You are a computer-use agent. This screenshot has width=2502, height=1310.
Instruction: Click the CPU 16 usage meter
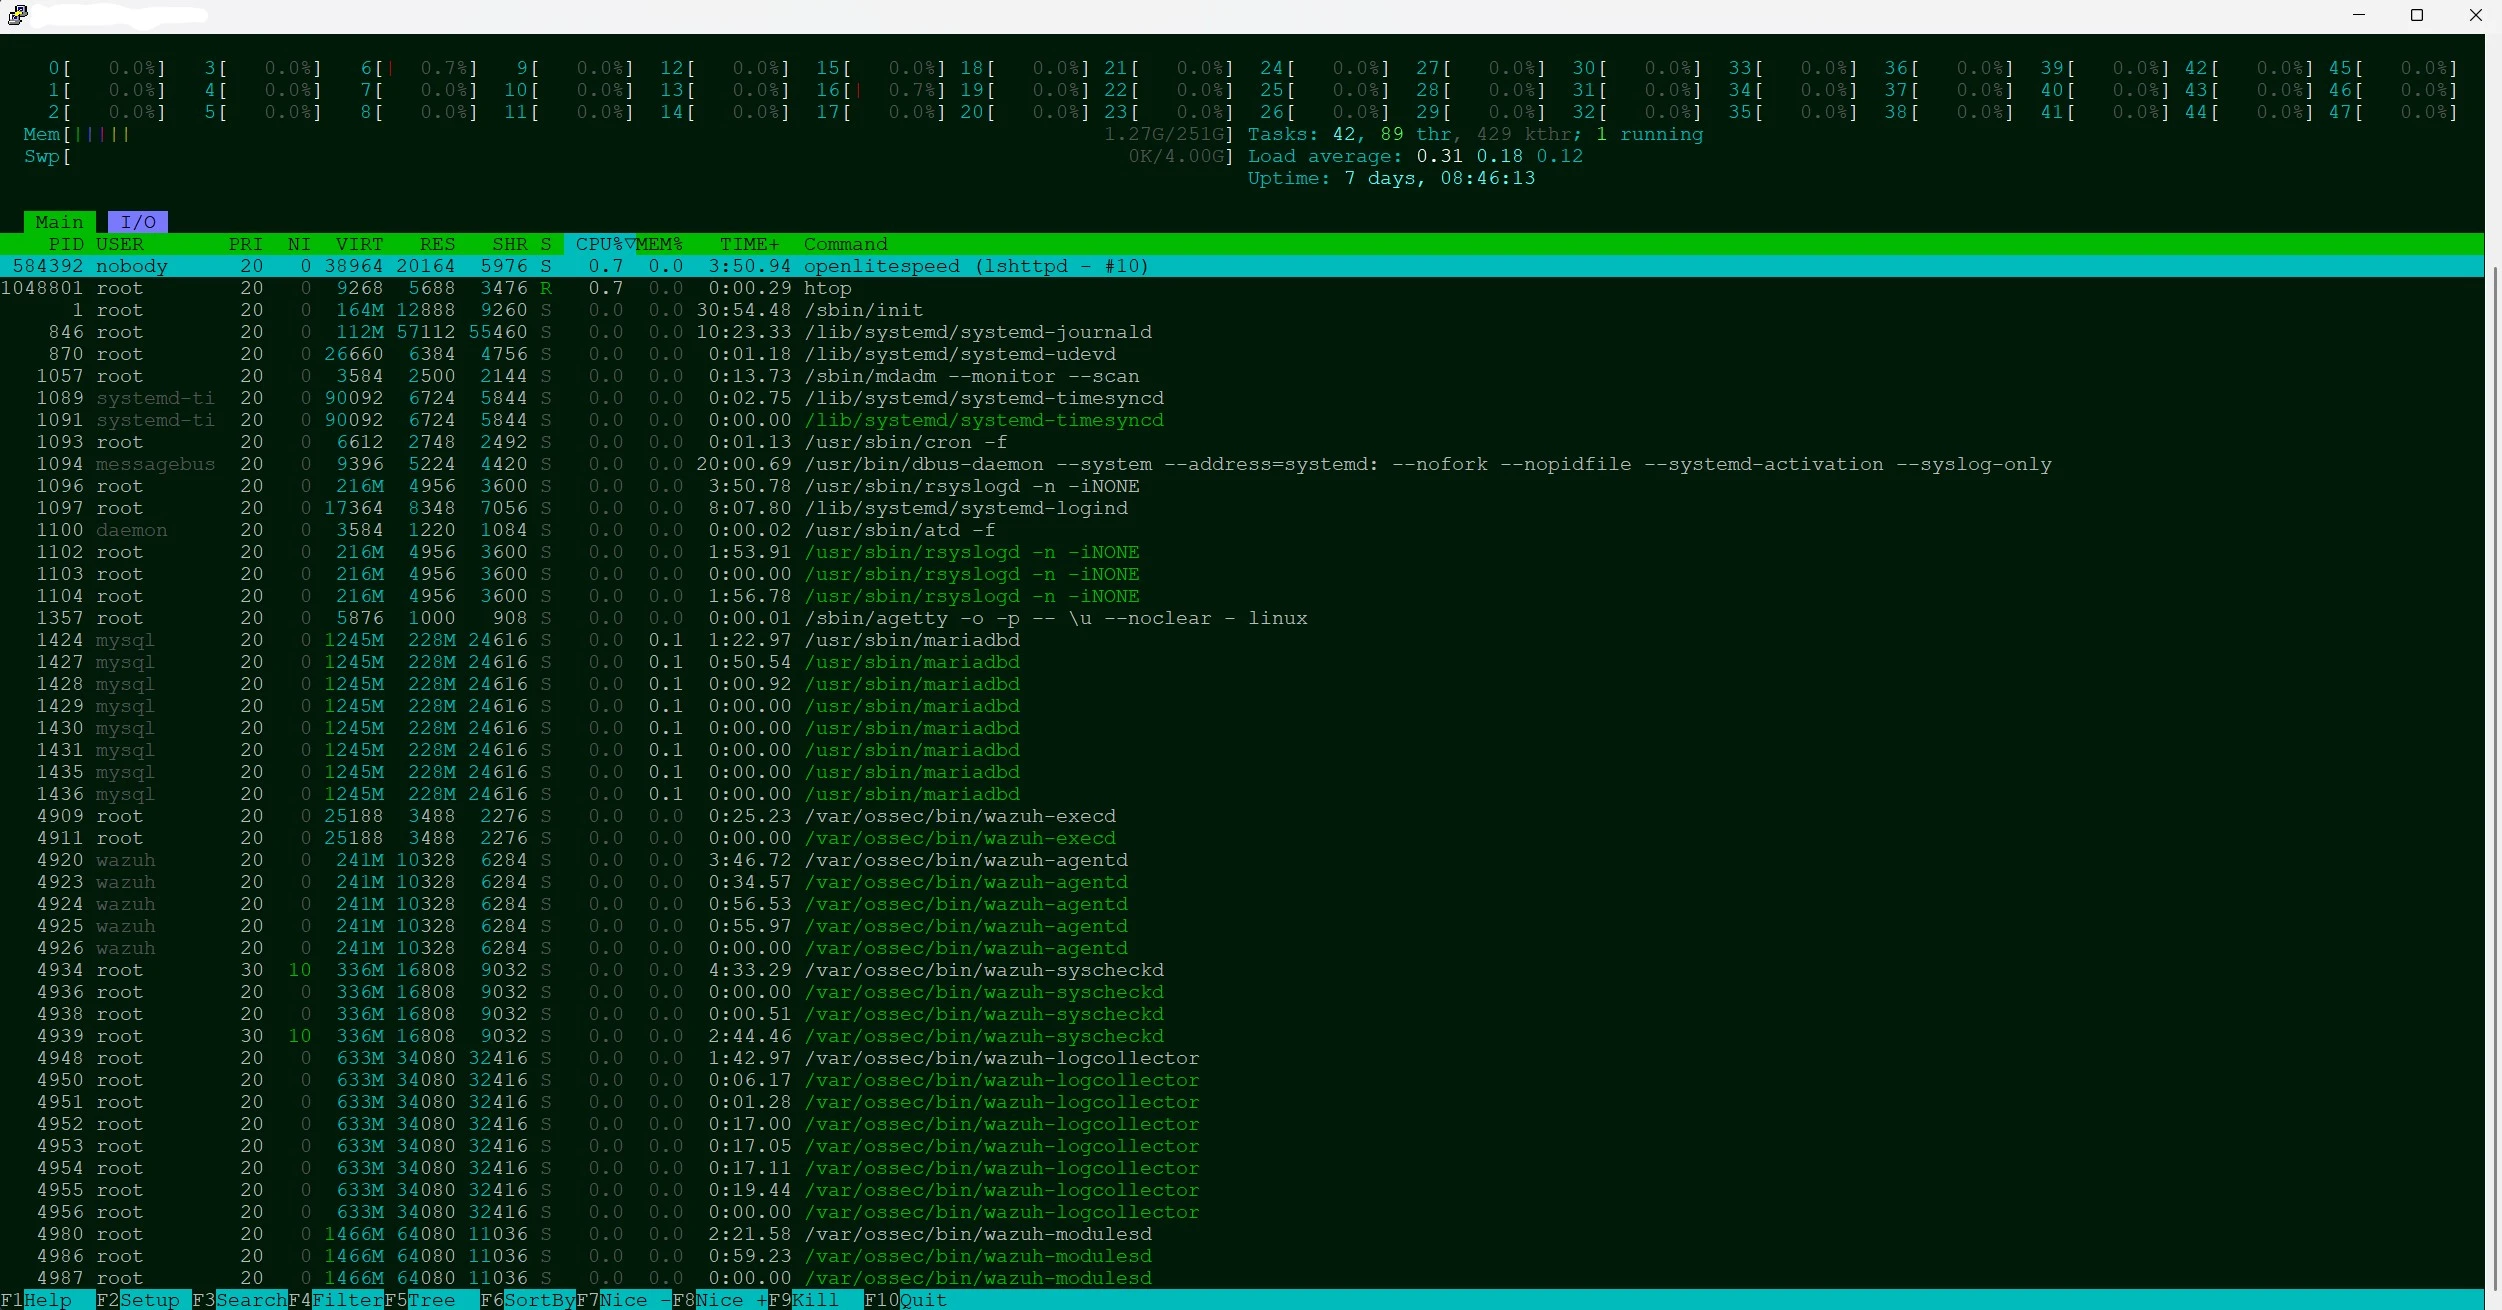tap(880, 90)
